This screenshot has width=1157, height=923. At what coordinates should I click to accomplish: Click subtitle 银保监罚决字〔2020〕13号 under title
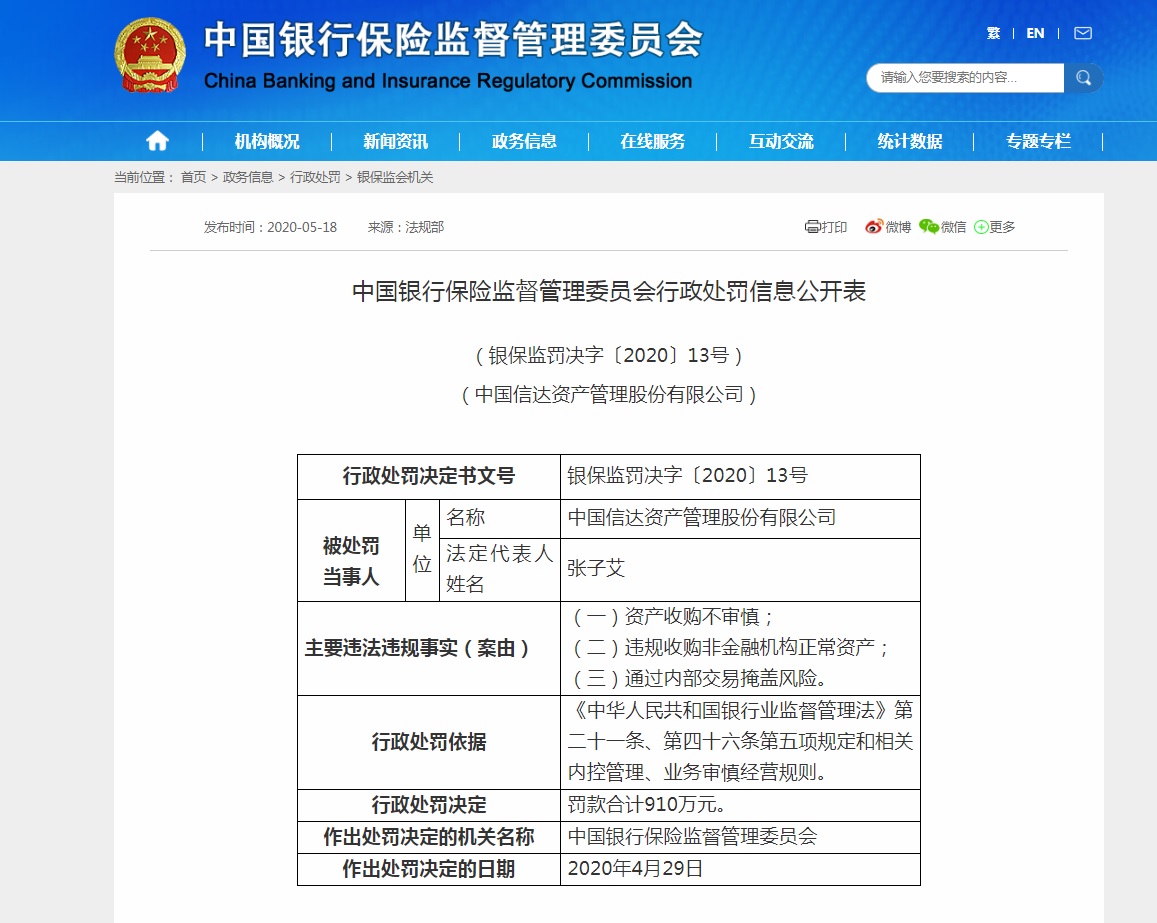click(609, 356)
